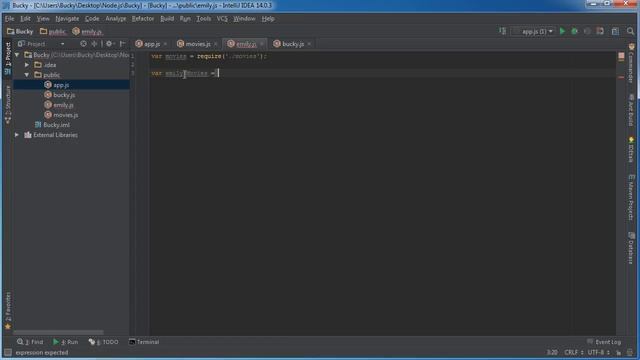The height and width of the screenshot is (360, 640).
Task: Expand External Libraries node
Action: [17, 135]
